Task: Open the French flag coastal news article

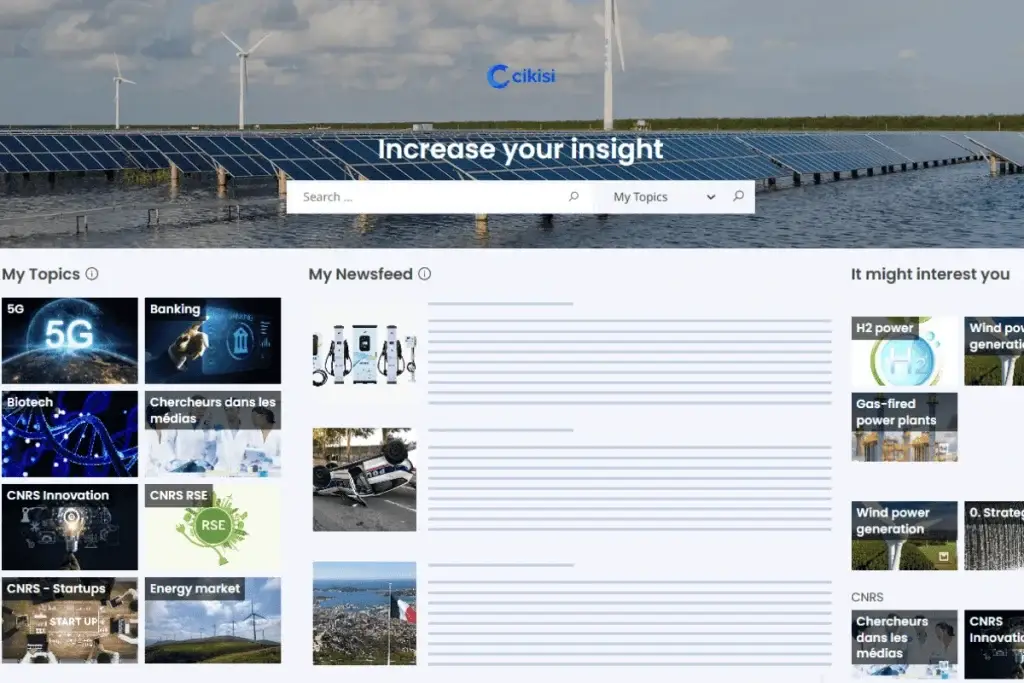Action: (364, 613)
